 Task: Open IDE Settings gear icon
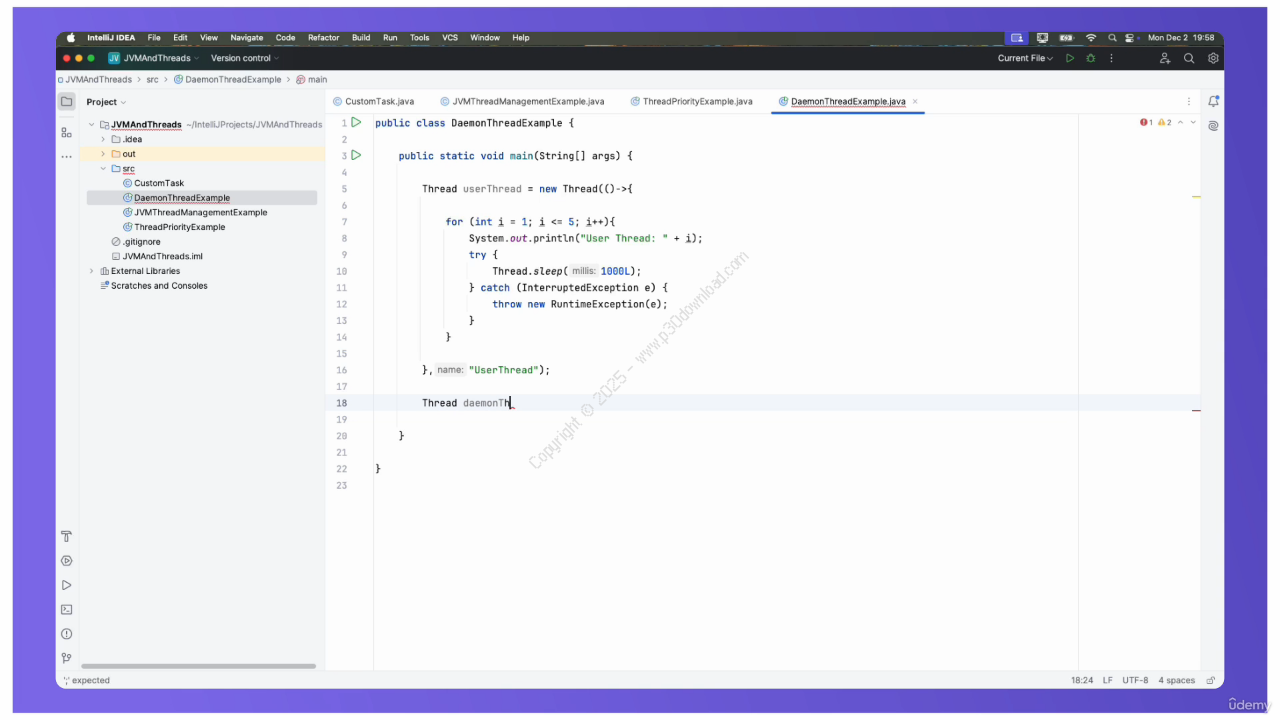1213,58
